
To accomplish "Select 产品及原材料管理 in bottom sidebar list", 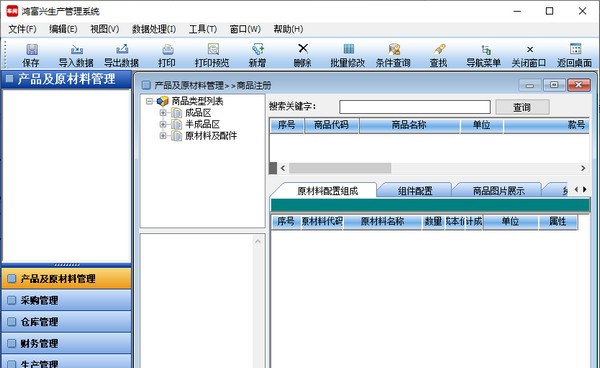I will coord(67,278).
